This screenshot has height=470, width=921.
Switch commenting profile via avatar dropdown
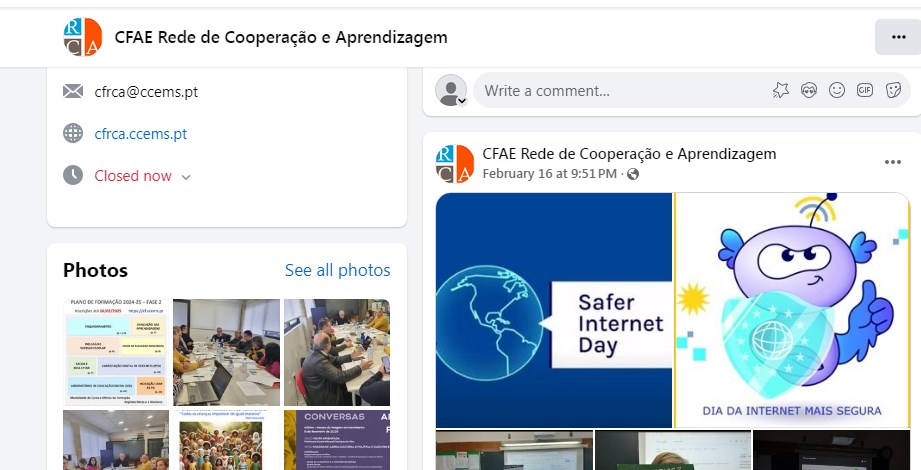[x=451, y=90]
